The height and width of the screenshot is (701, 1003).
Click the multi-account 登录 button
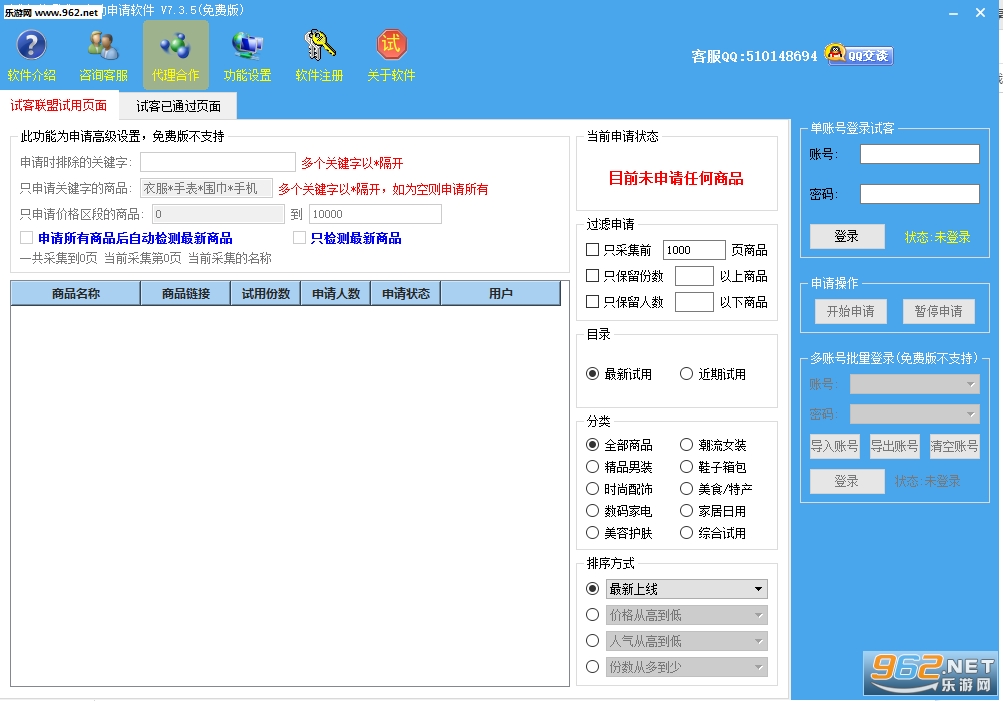pos(847,481)
